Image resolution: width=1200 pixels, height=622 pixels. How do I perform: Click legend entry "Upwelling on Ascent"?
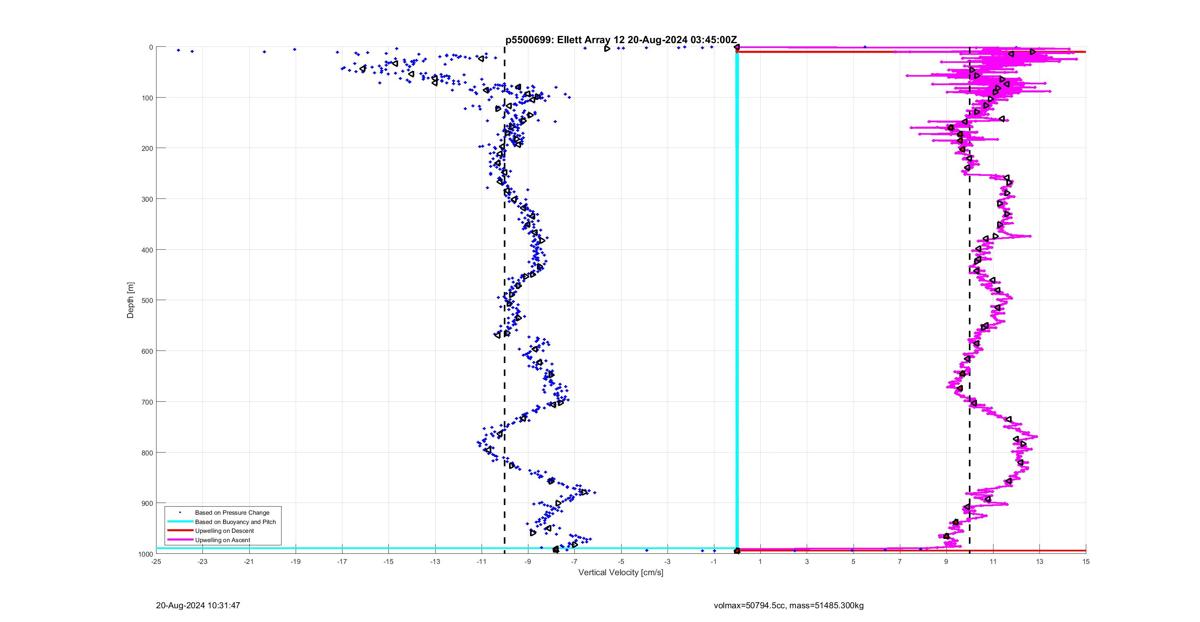point(224,540)
